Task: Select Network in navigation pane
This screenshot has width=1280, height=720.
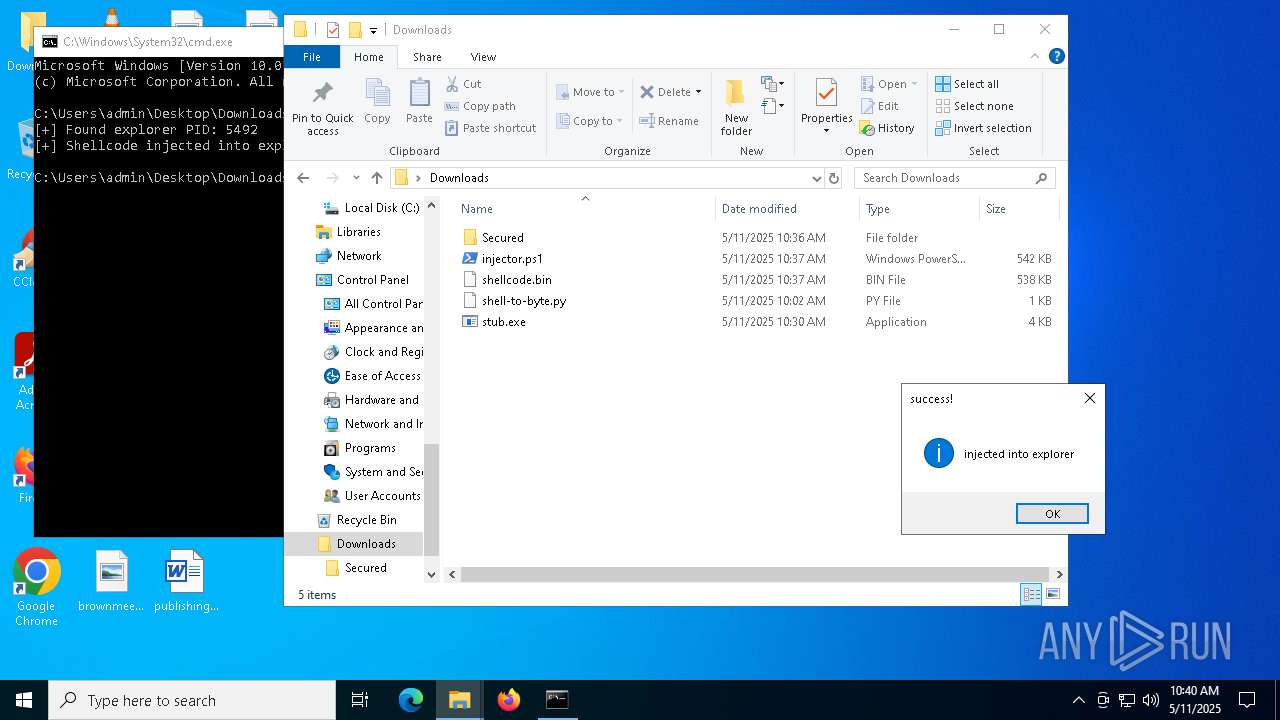Action: 358,256
